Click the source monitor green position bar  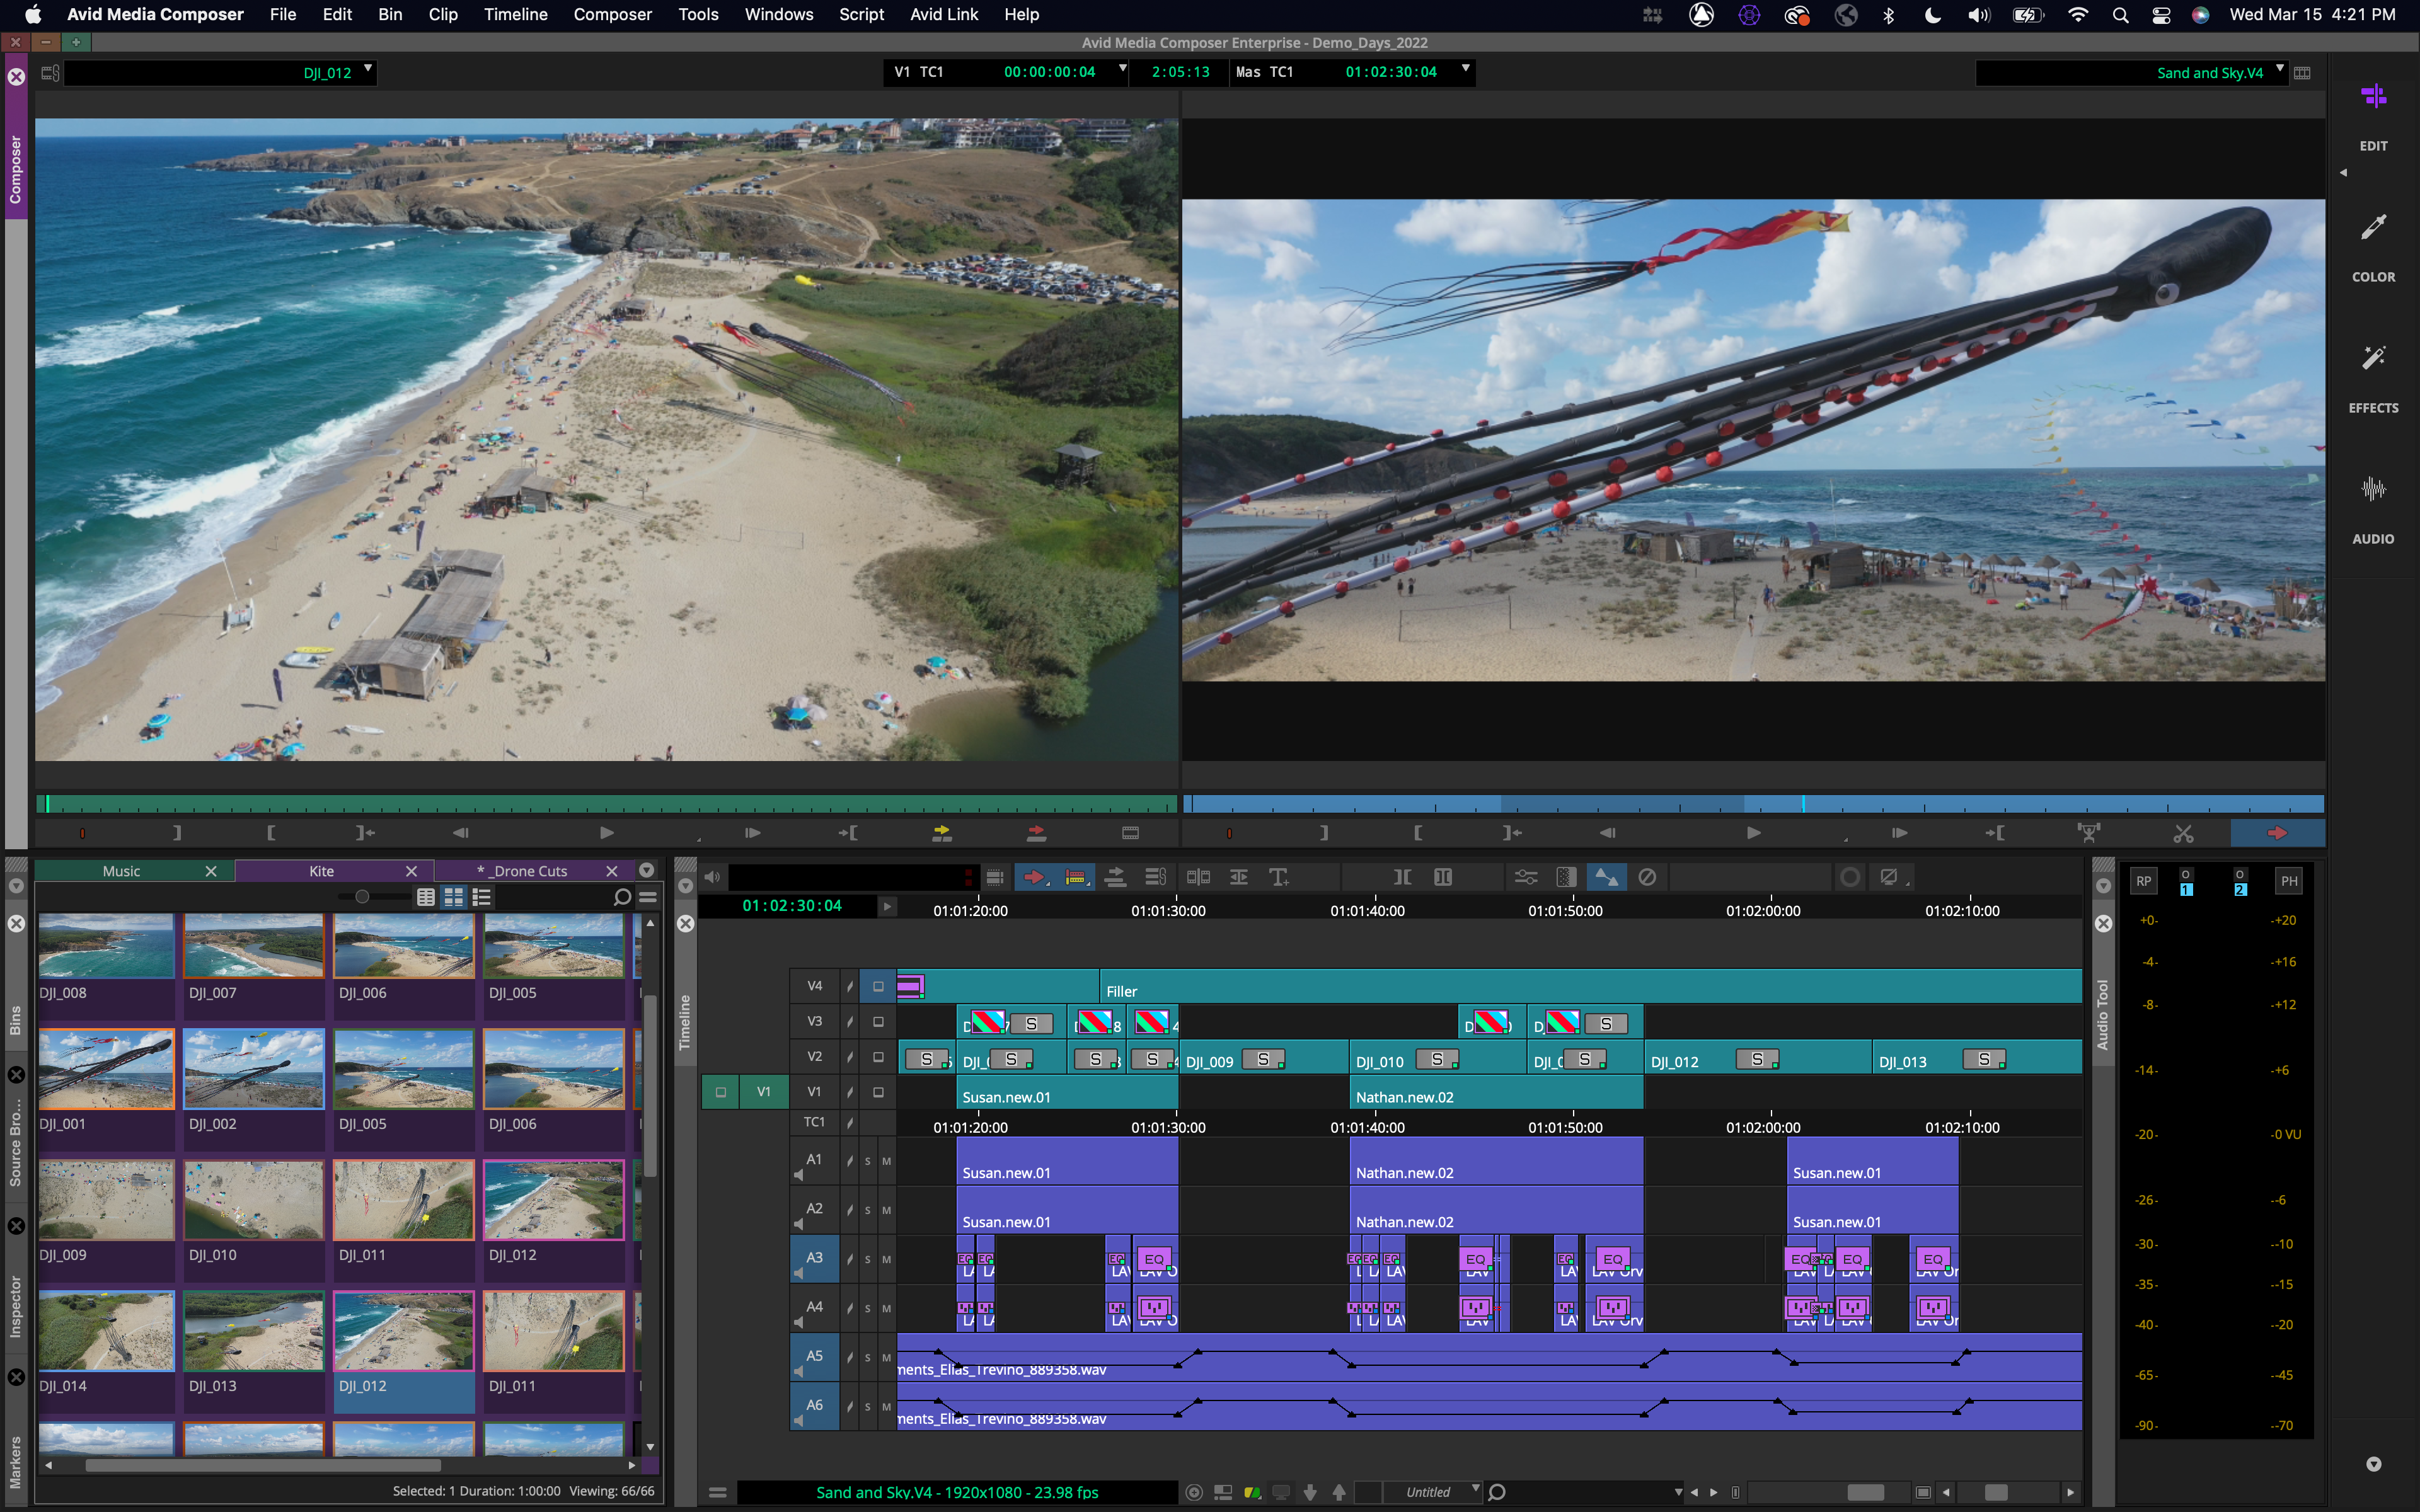[x=607, y=804]
